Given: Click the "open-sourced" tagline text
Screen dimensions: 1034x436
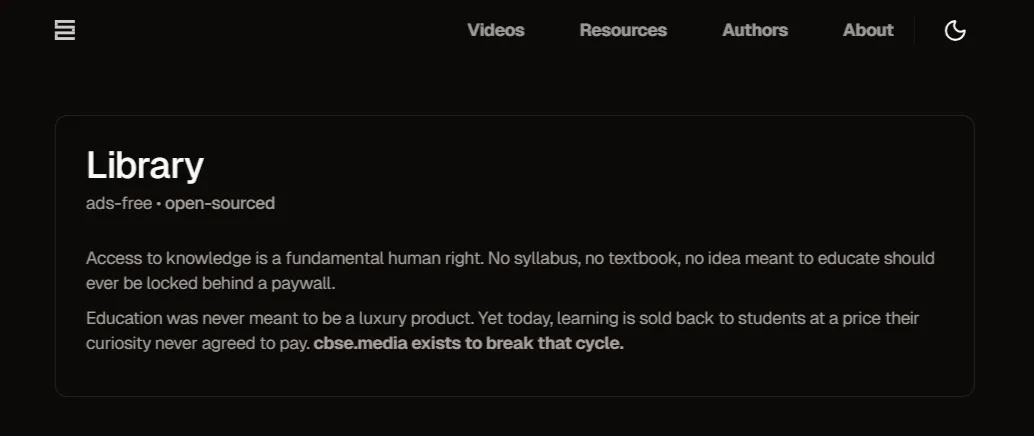Looking at the screenshot, I should (x=220, y=203).
